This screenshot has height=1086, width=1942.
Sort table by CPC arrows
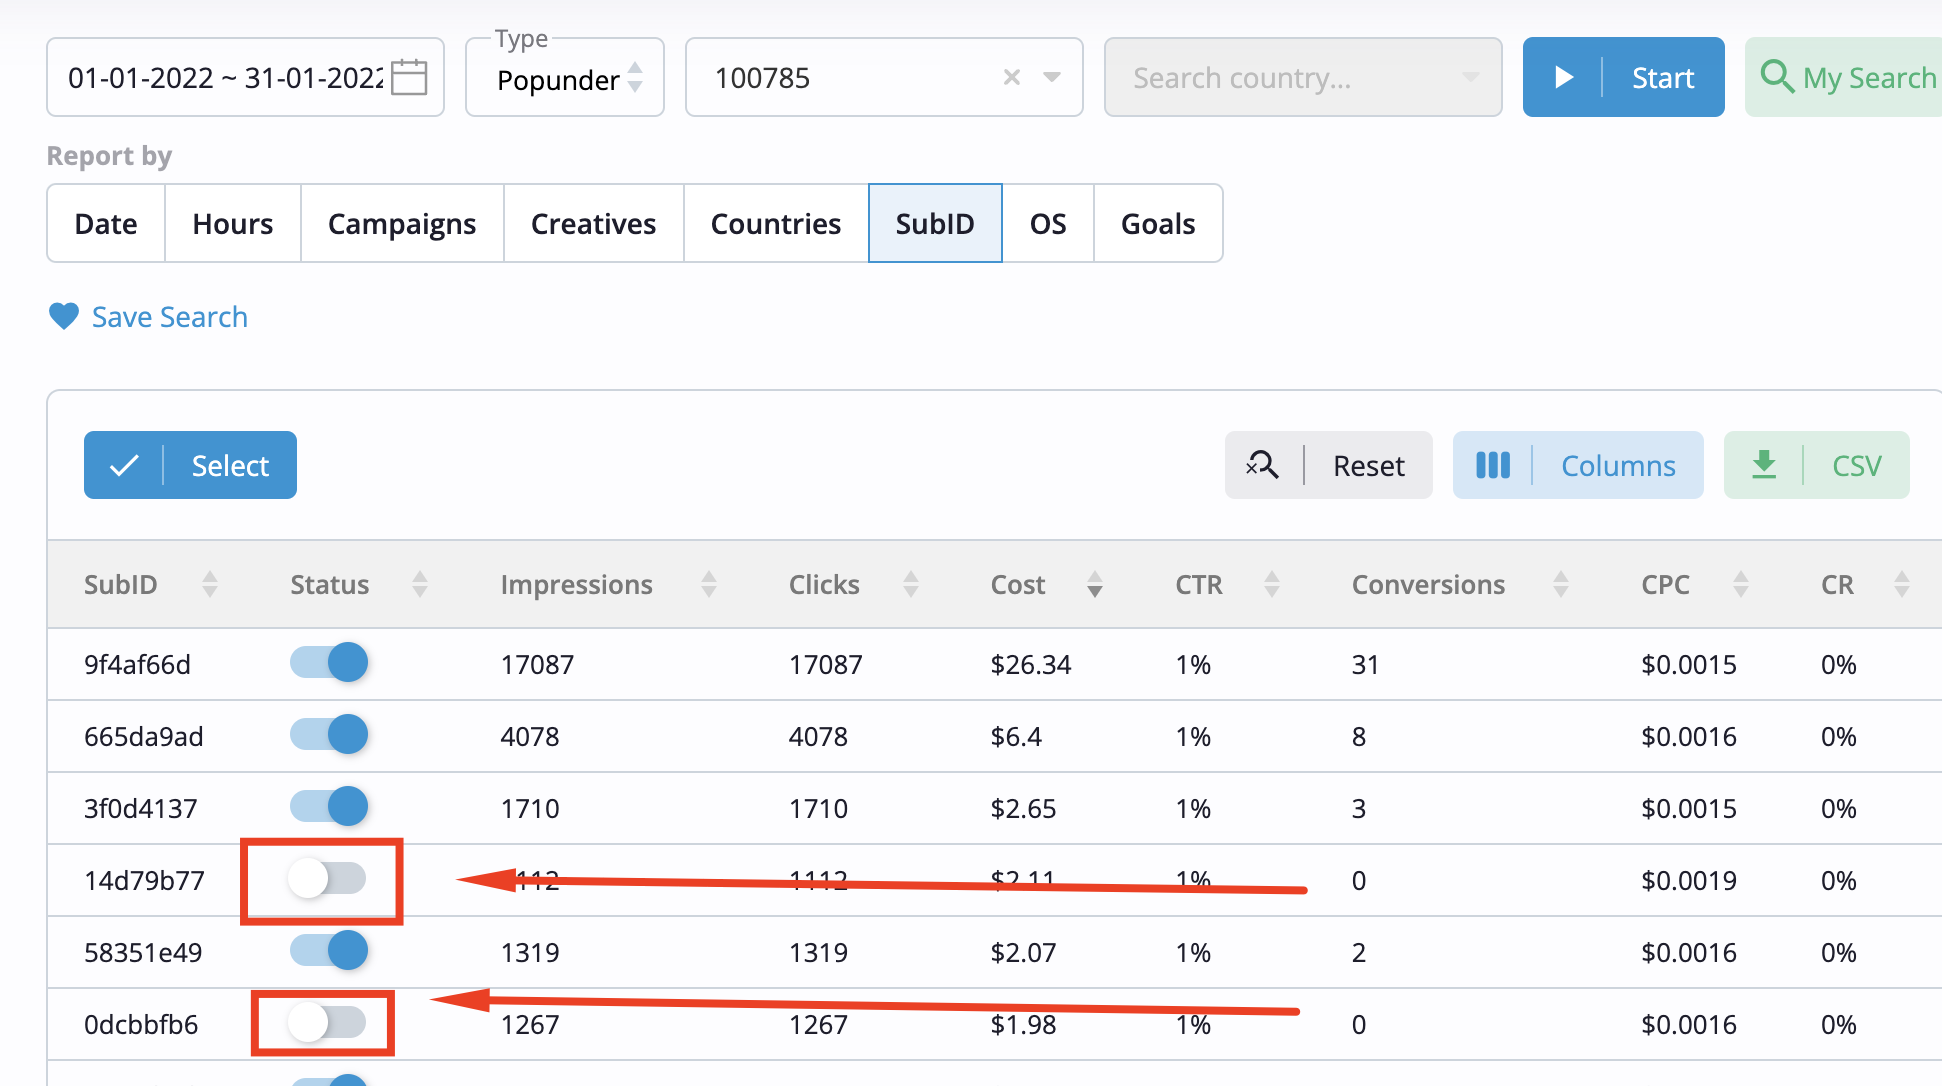tap(1741, 584)
